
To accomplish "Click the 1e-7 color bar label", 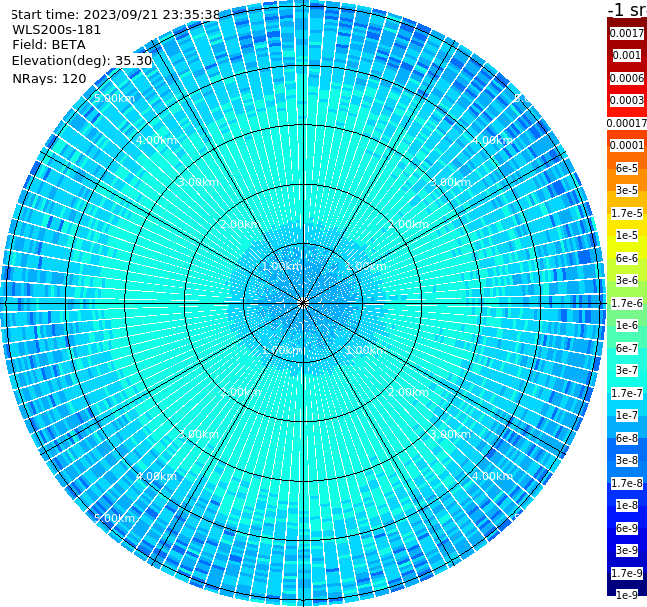I will [627, 415].
